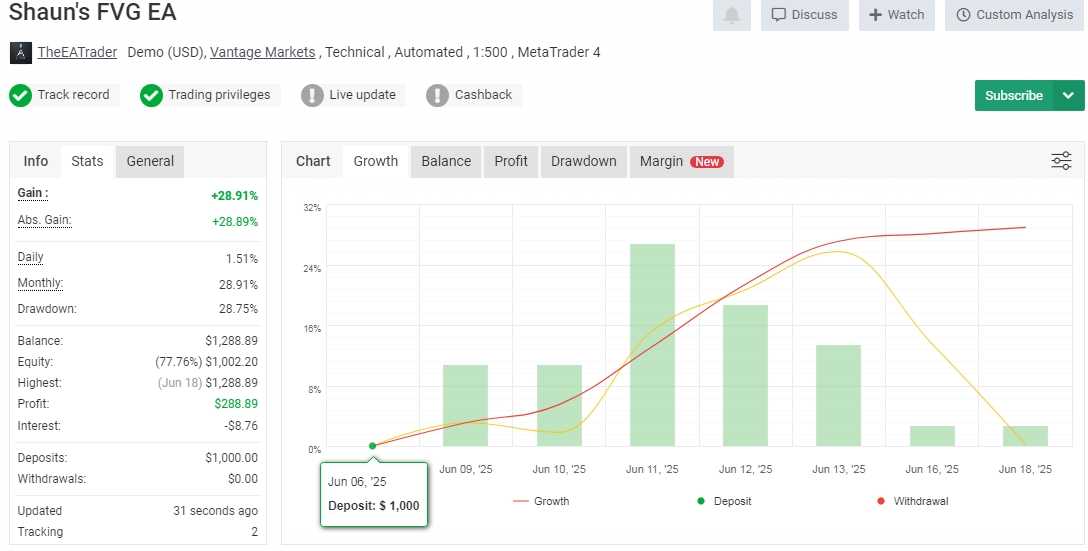Click the Jun 09 bar in chart

466,405
